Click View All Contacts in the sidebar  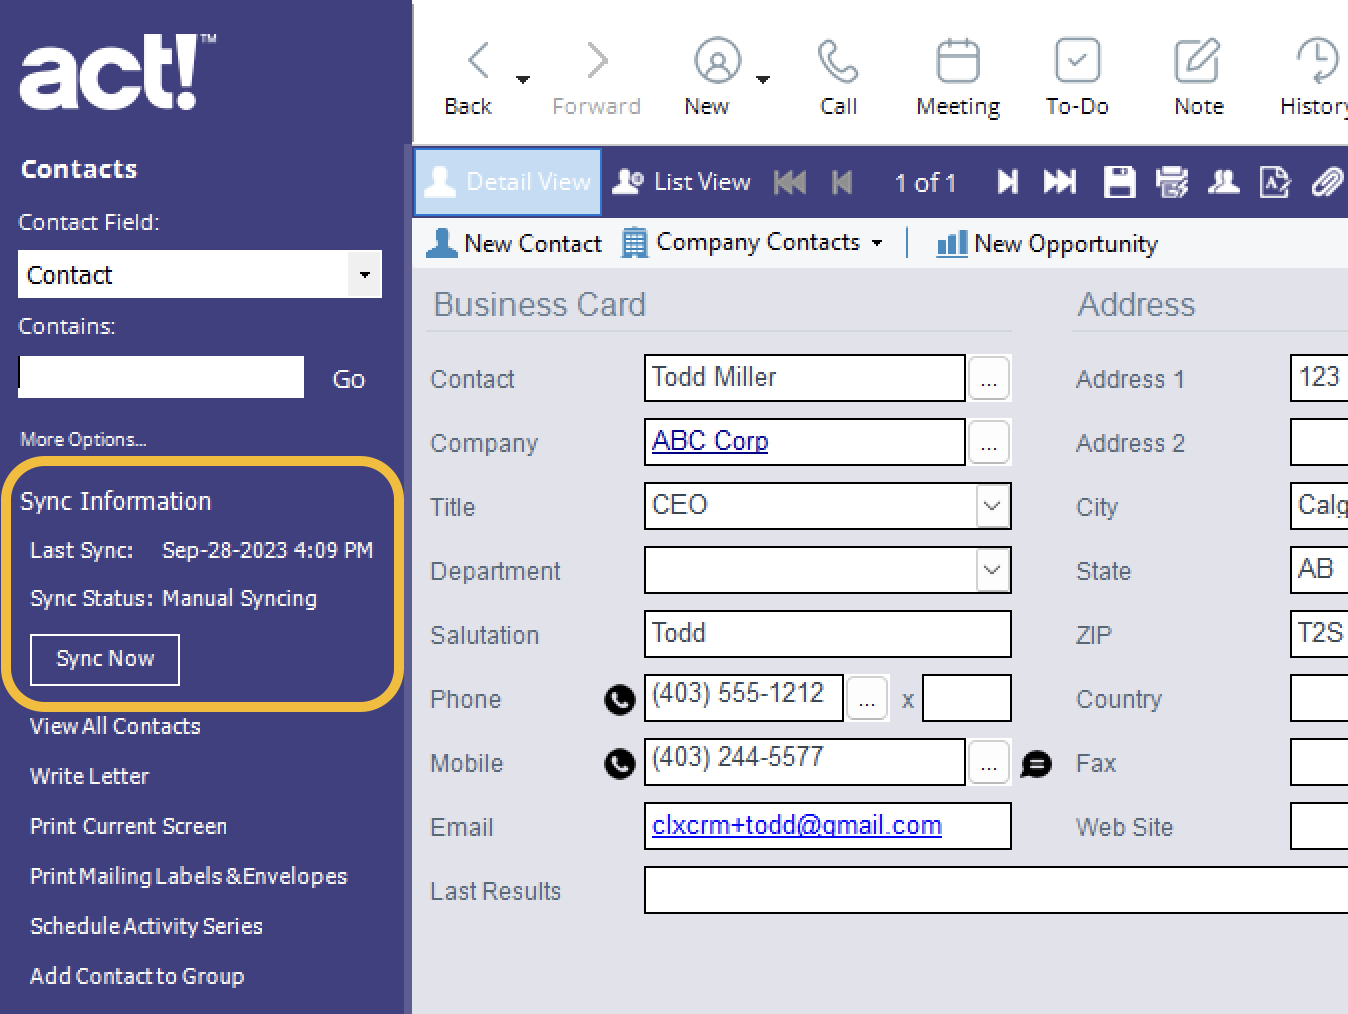115,726
